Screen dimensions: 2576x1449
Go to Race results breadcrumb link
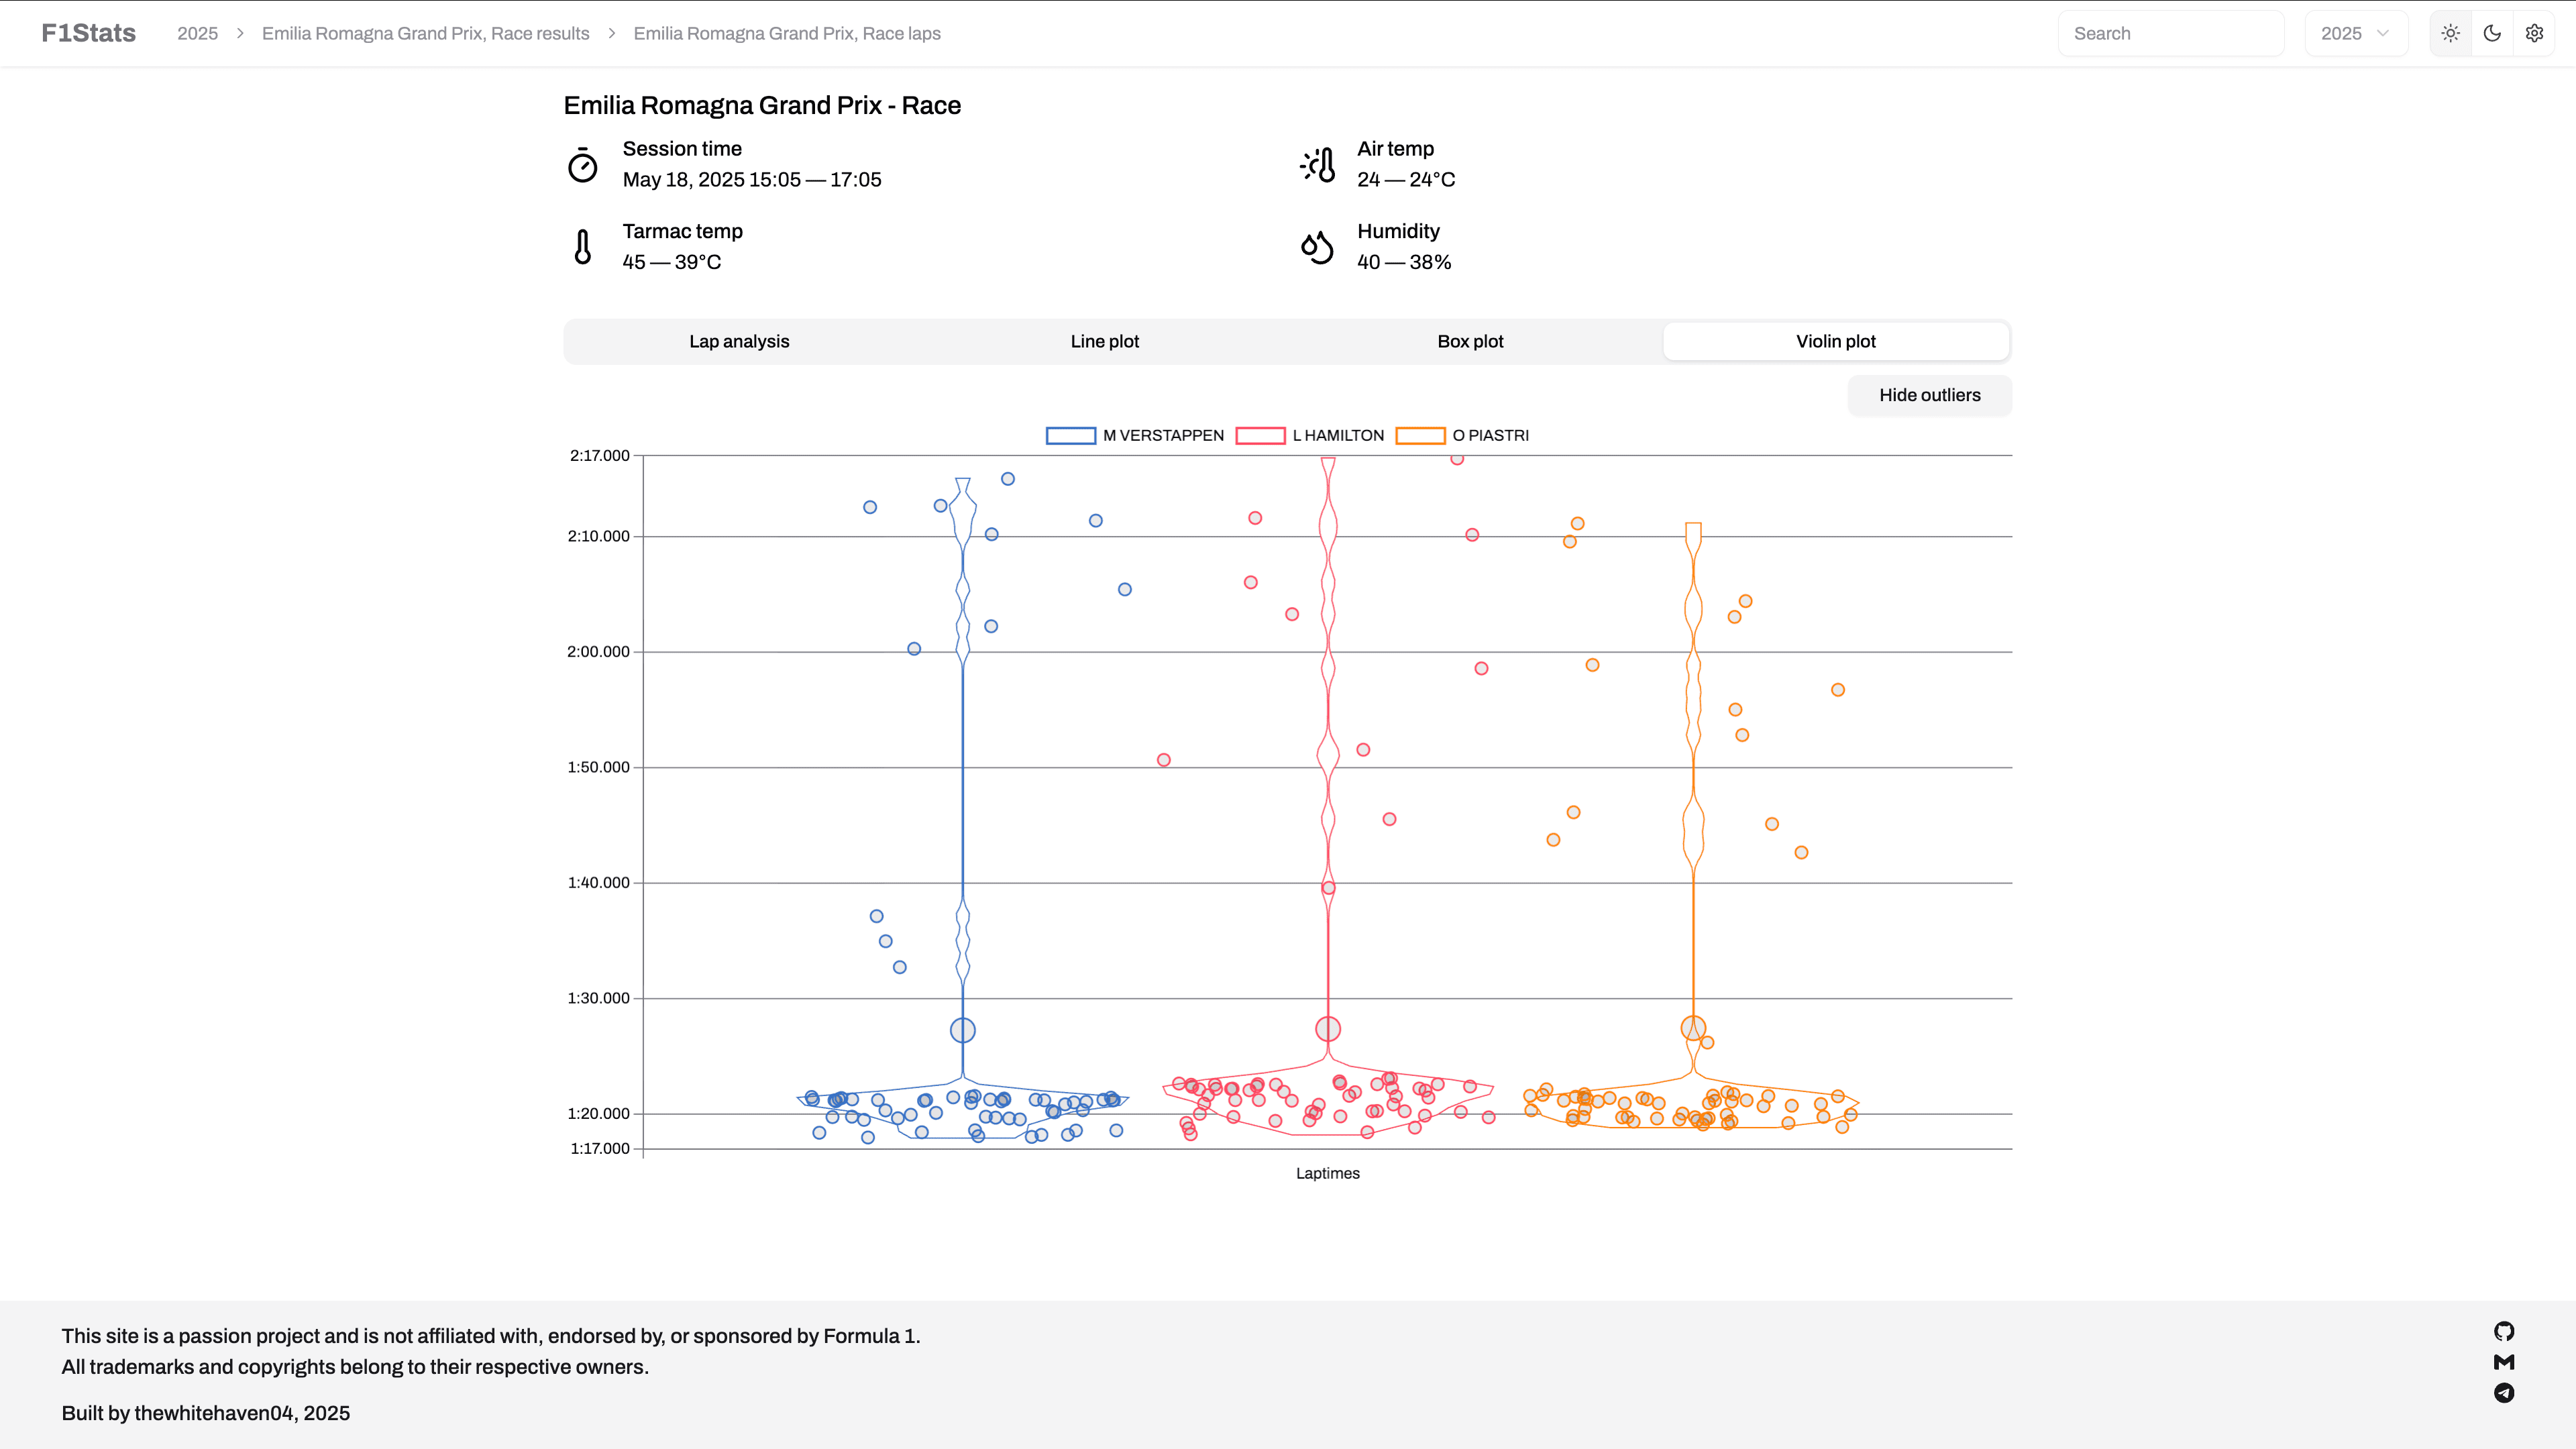(x=425, y=33)
